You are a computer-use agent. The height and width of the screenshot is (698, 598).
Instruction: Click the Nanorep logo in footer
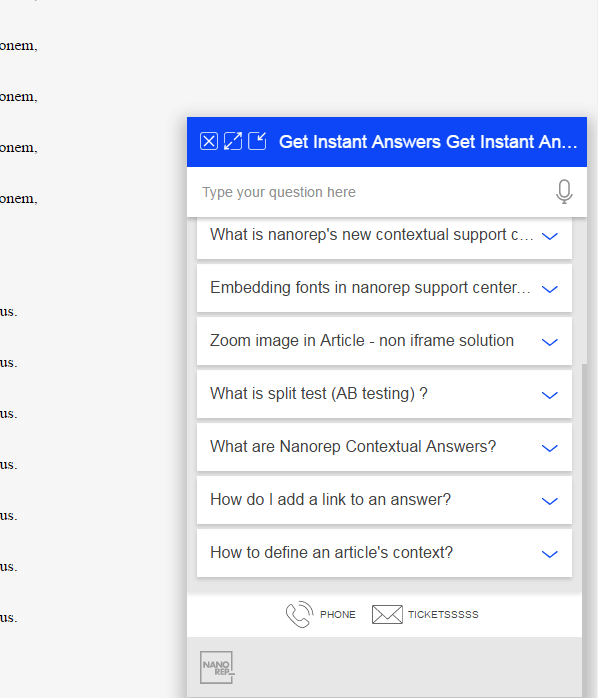click(217, 667)
